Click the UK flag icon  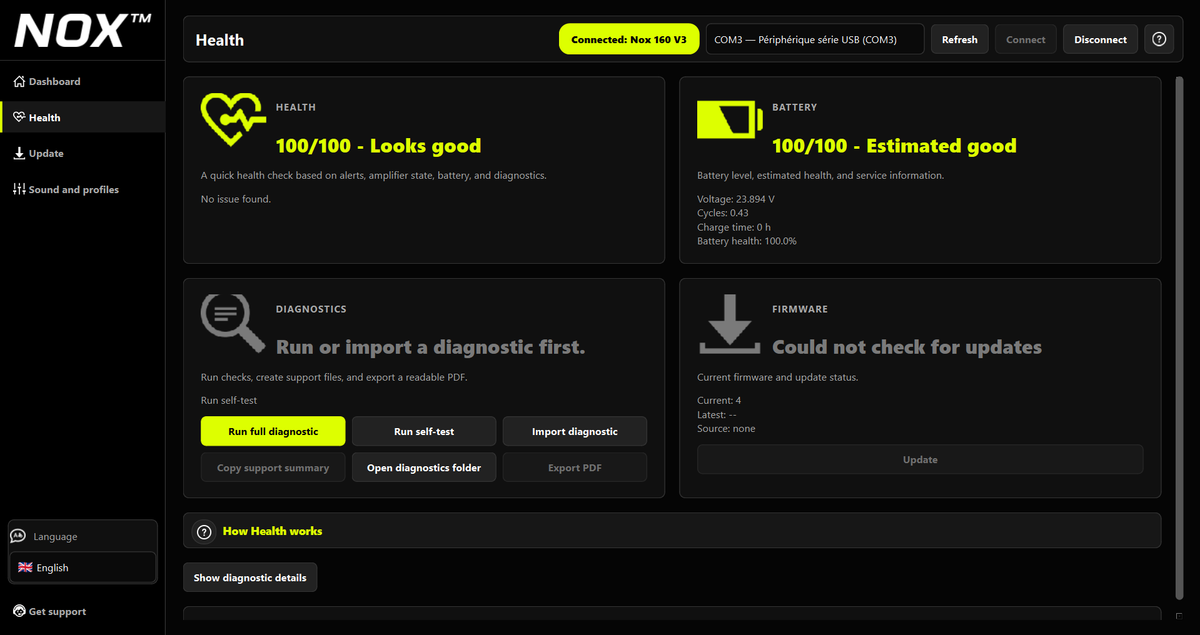click(25, 567)
